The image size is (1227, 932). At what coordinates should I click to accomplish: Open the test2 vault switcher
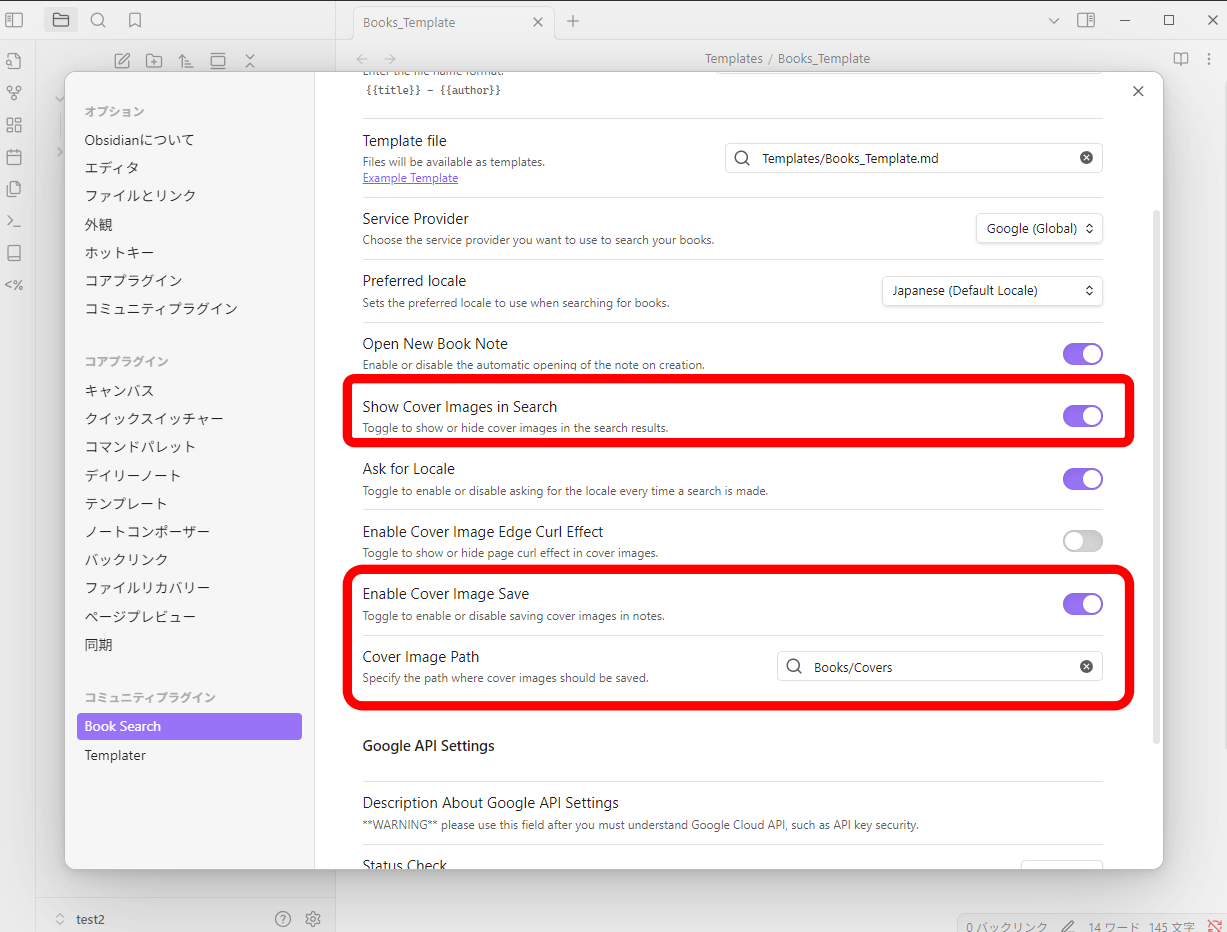point(80,919)
